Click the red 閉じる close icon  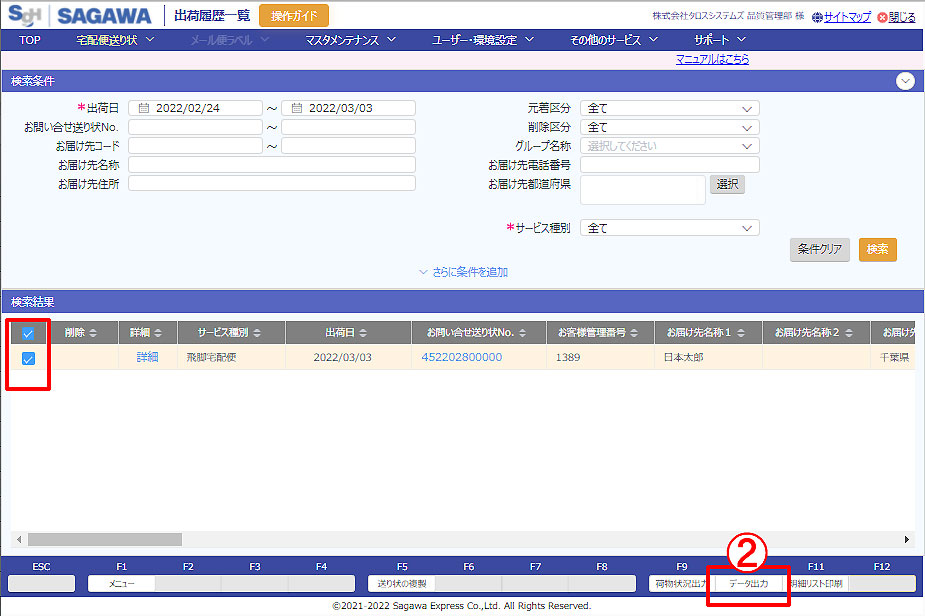tap(882, 17)
